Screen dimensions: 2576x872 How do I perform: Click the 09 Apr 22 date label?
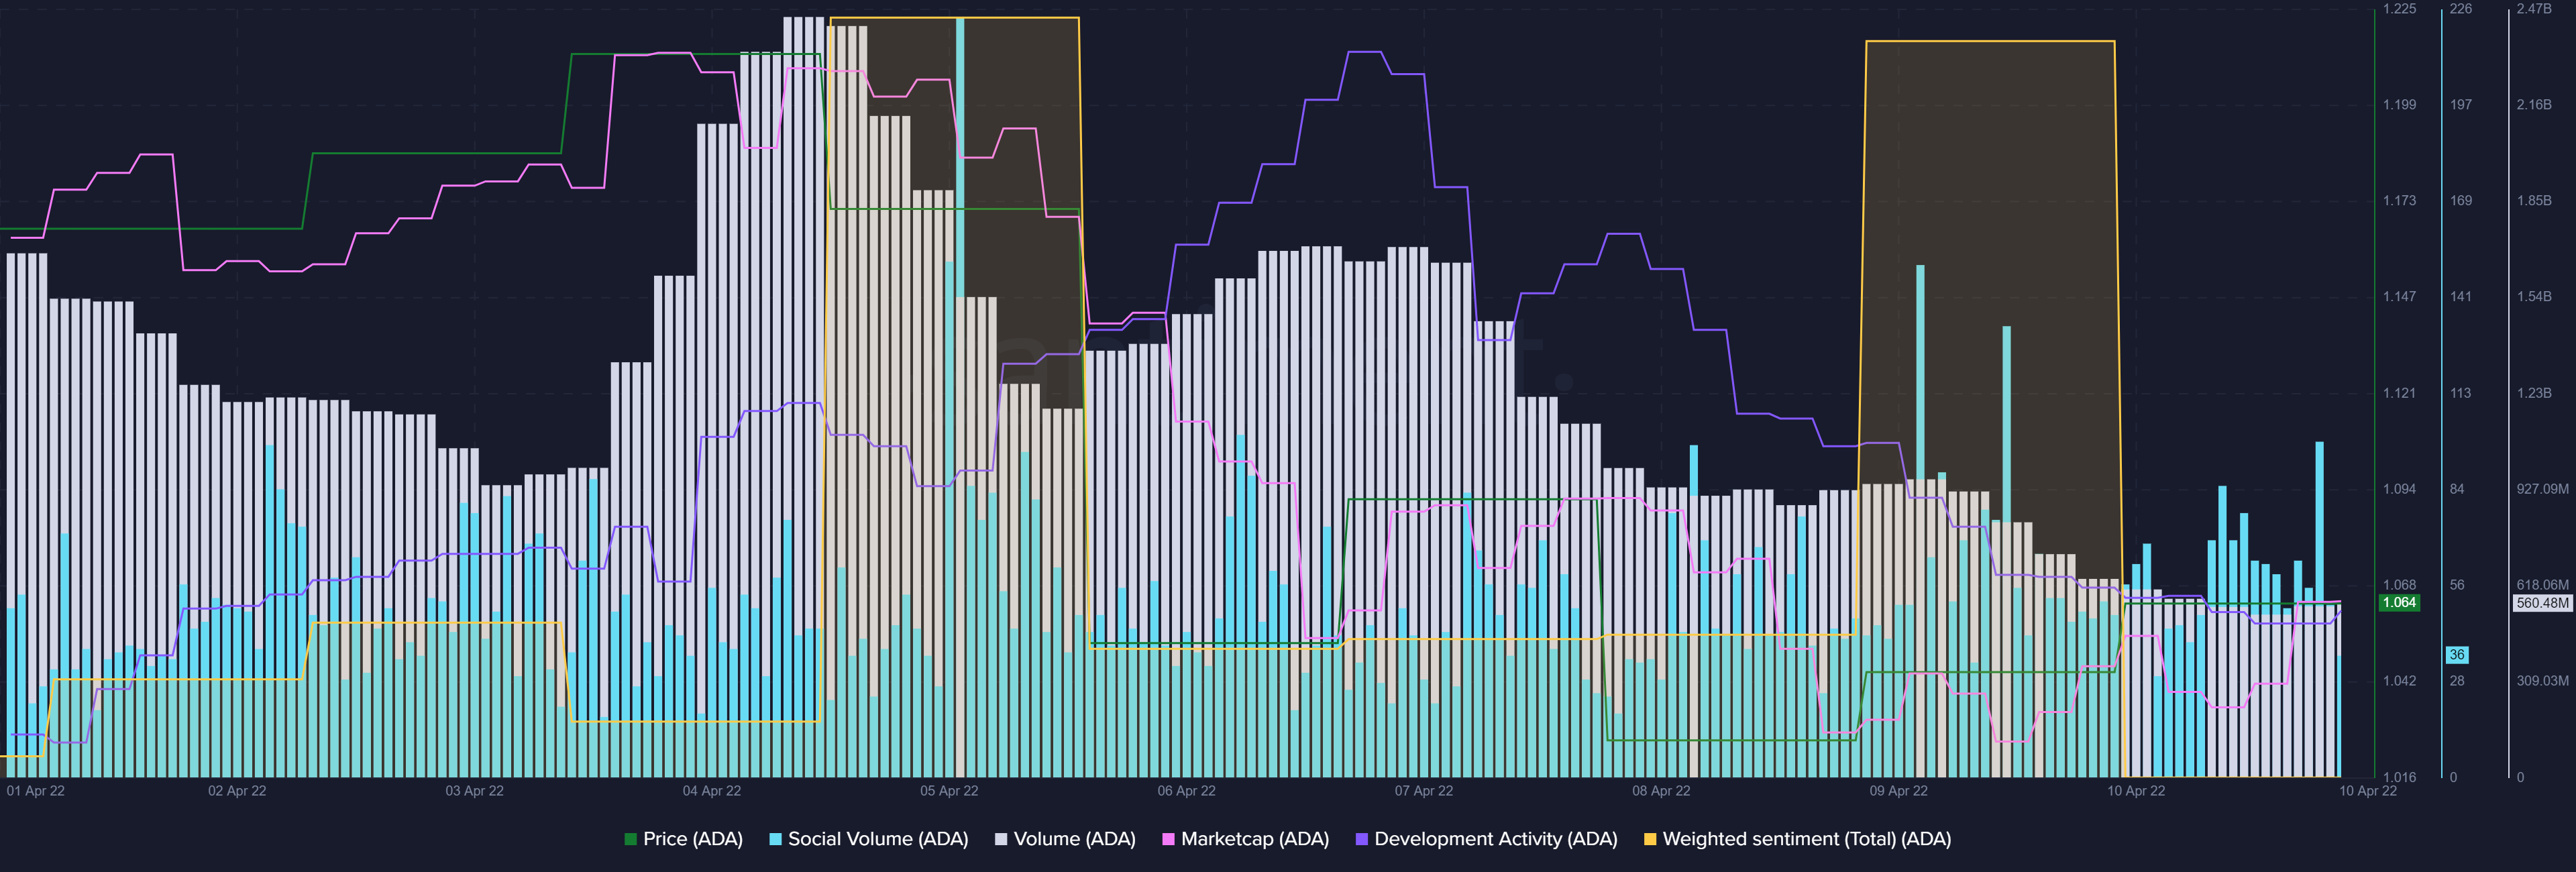tap(1899, 791)
